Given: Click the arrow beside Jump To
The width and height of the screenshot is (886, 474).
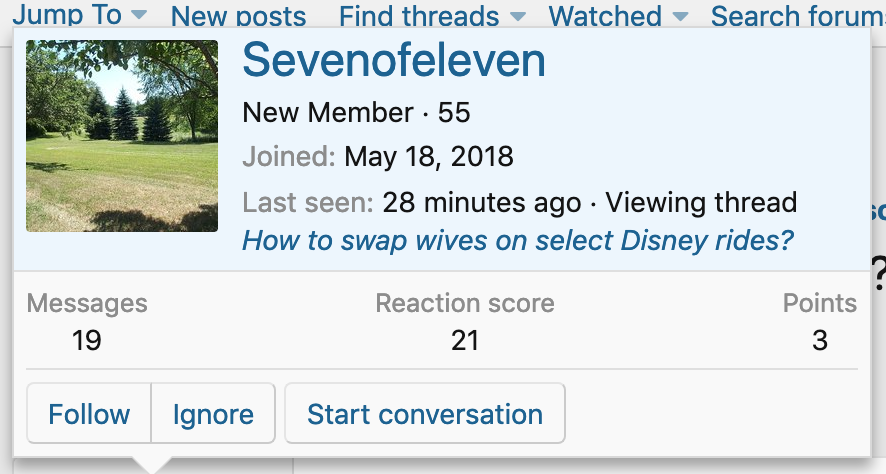Looking at the screenshot, I should click(x=139, y=15).
